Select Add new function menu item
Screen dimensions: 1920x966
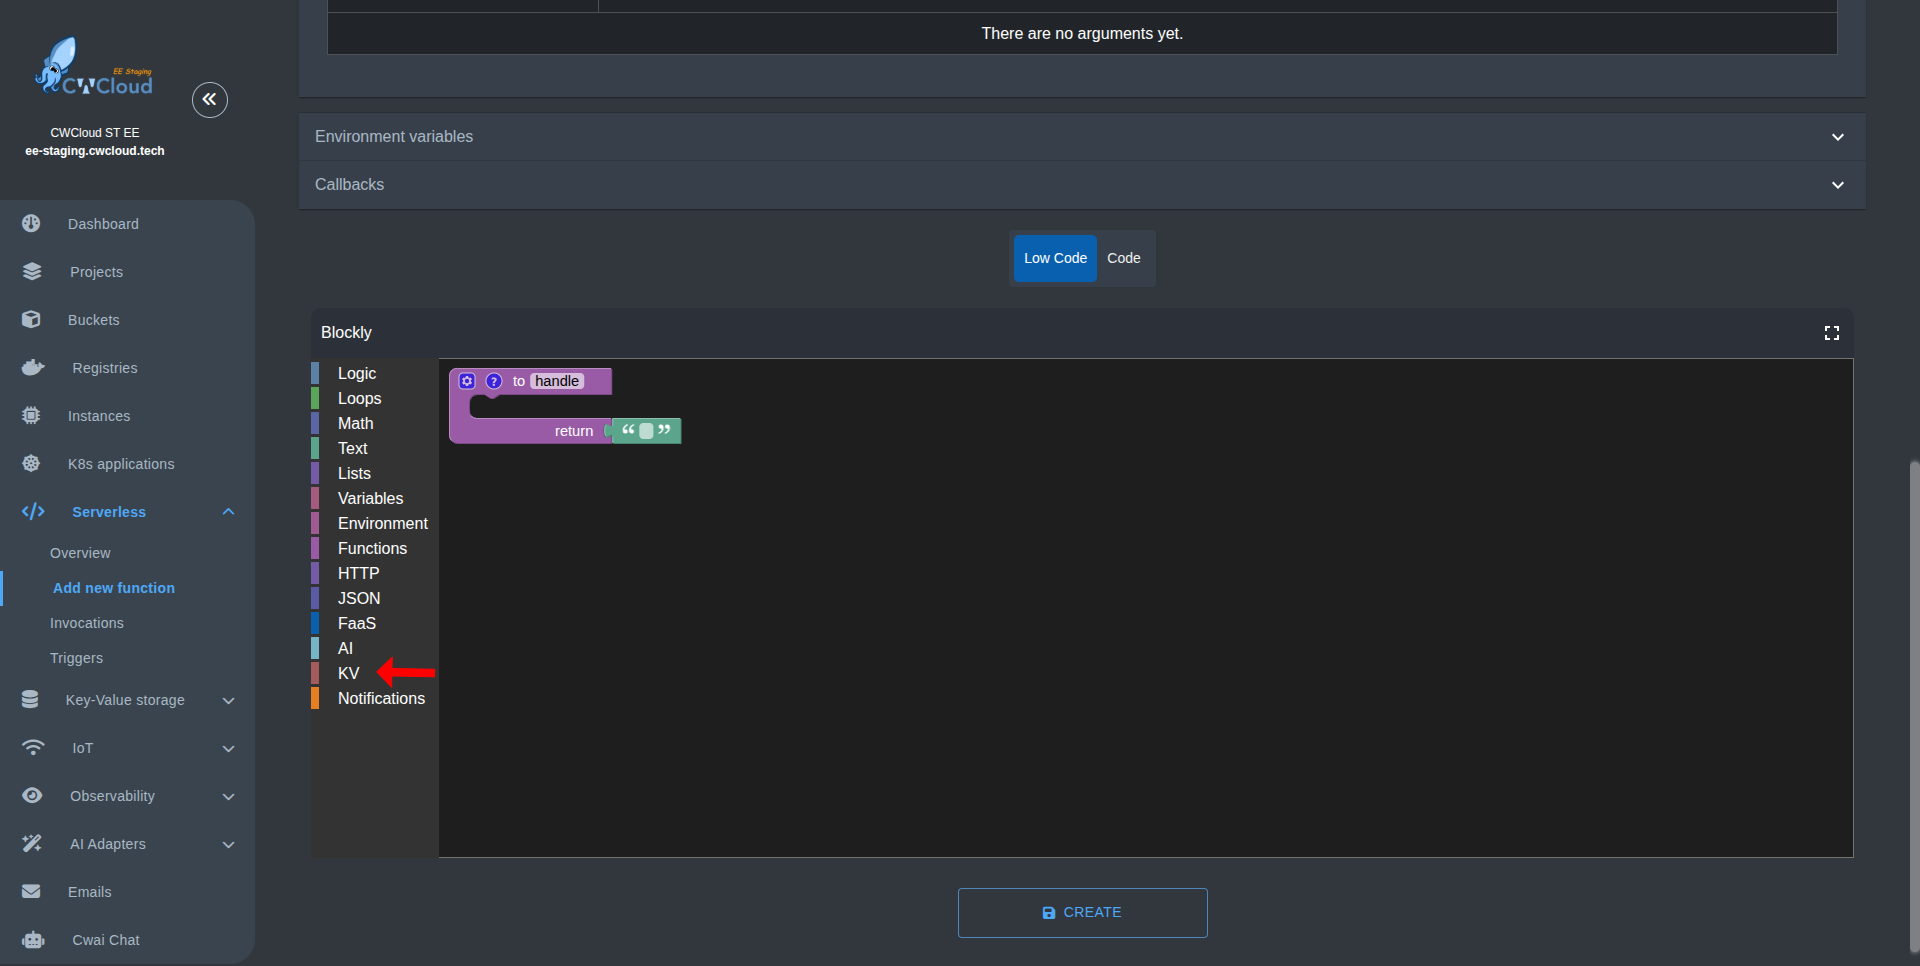(114, 588)
